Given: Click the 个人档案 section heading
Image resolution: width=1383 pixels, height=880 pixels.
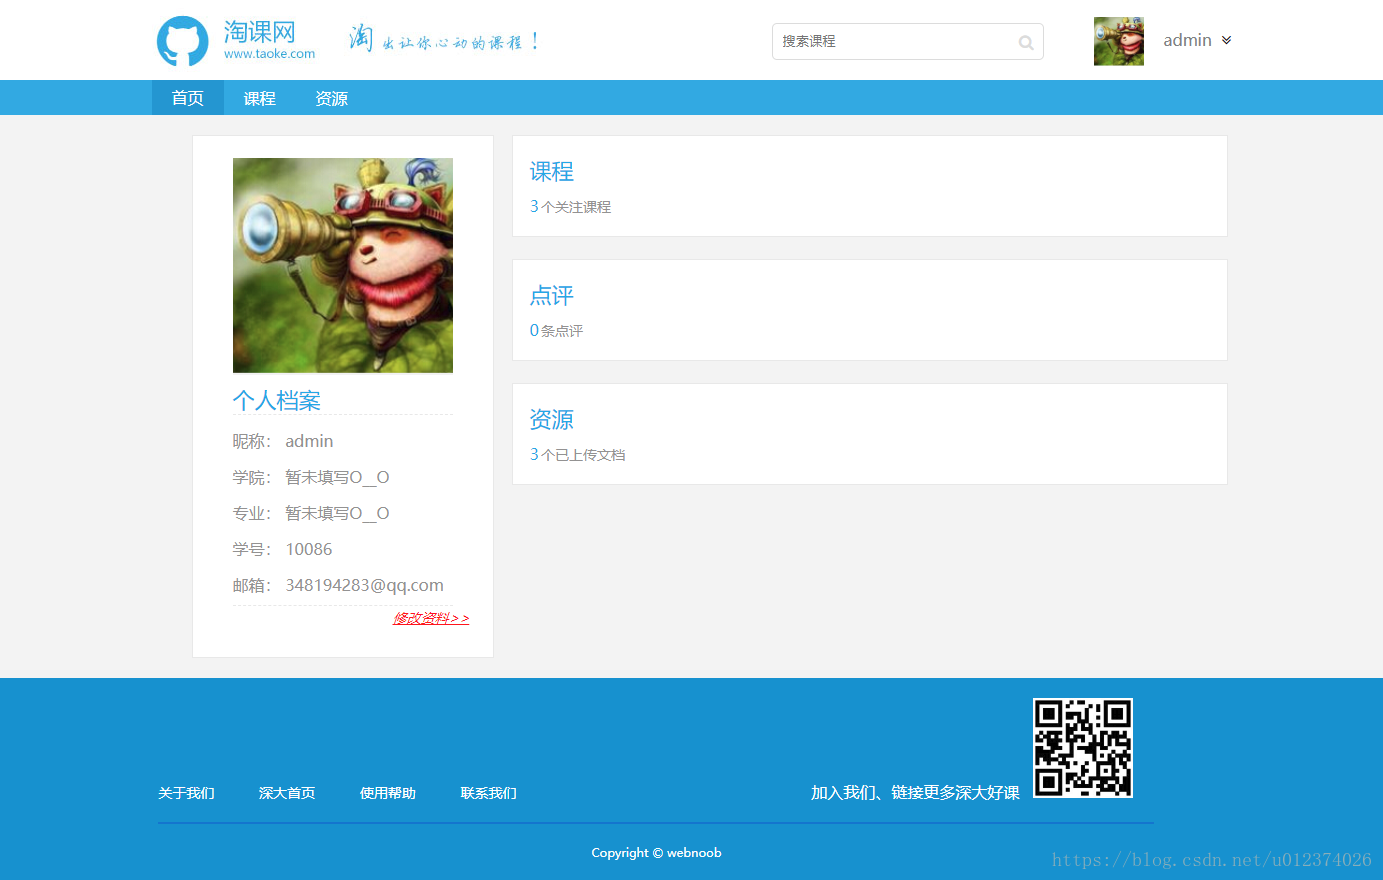Looking at the screenshot, I should point(277,400).
